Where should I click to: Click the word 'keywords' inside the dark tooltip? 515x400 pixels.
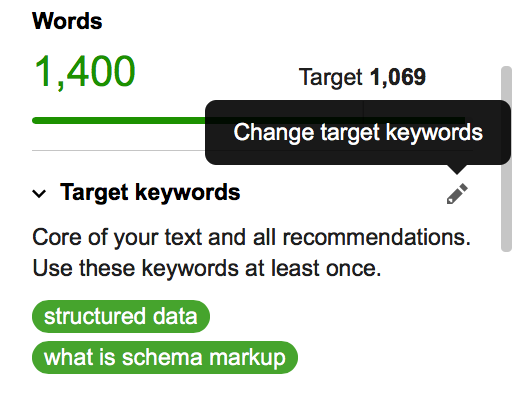(x=434, y=133)
